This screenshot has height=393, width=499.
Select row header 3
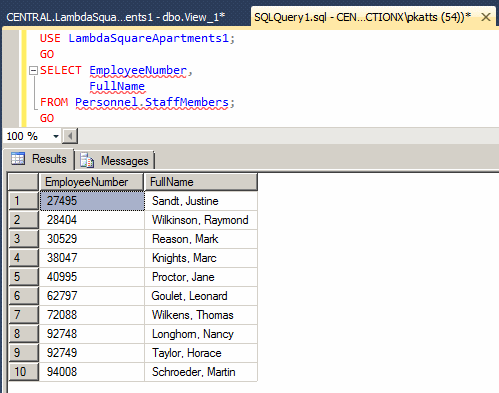tap(23, 239)
